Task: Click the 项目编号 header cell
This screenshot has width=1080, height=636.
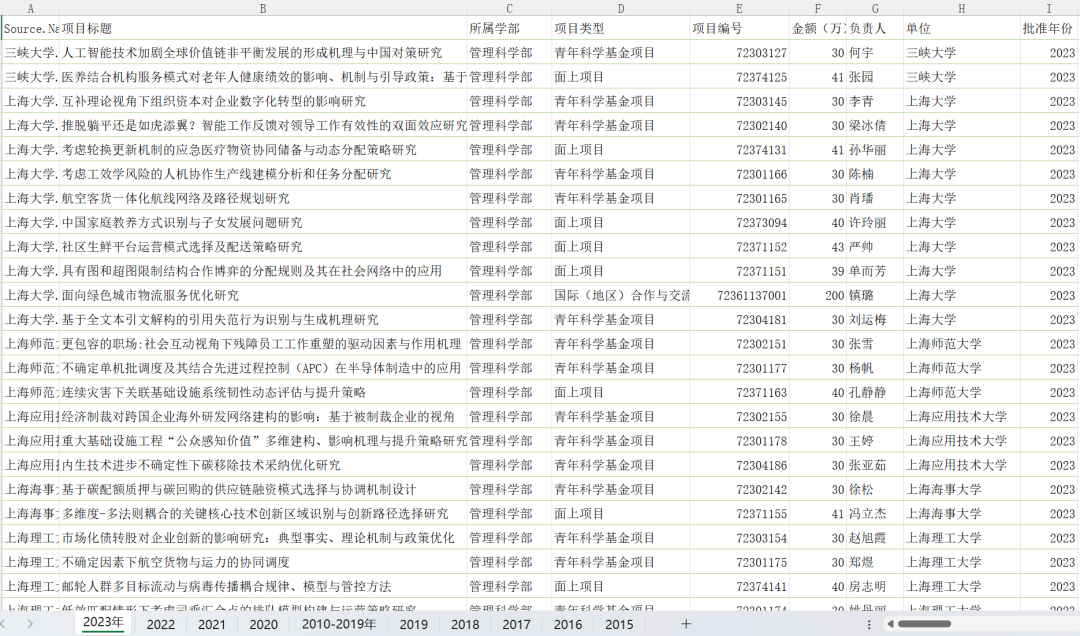Action: tap(739, 28)
